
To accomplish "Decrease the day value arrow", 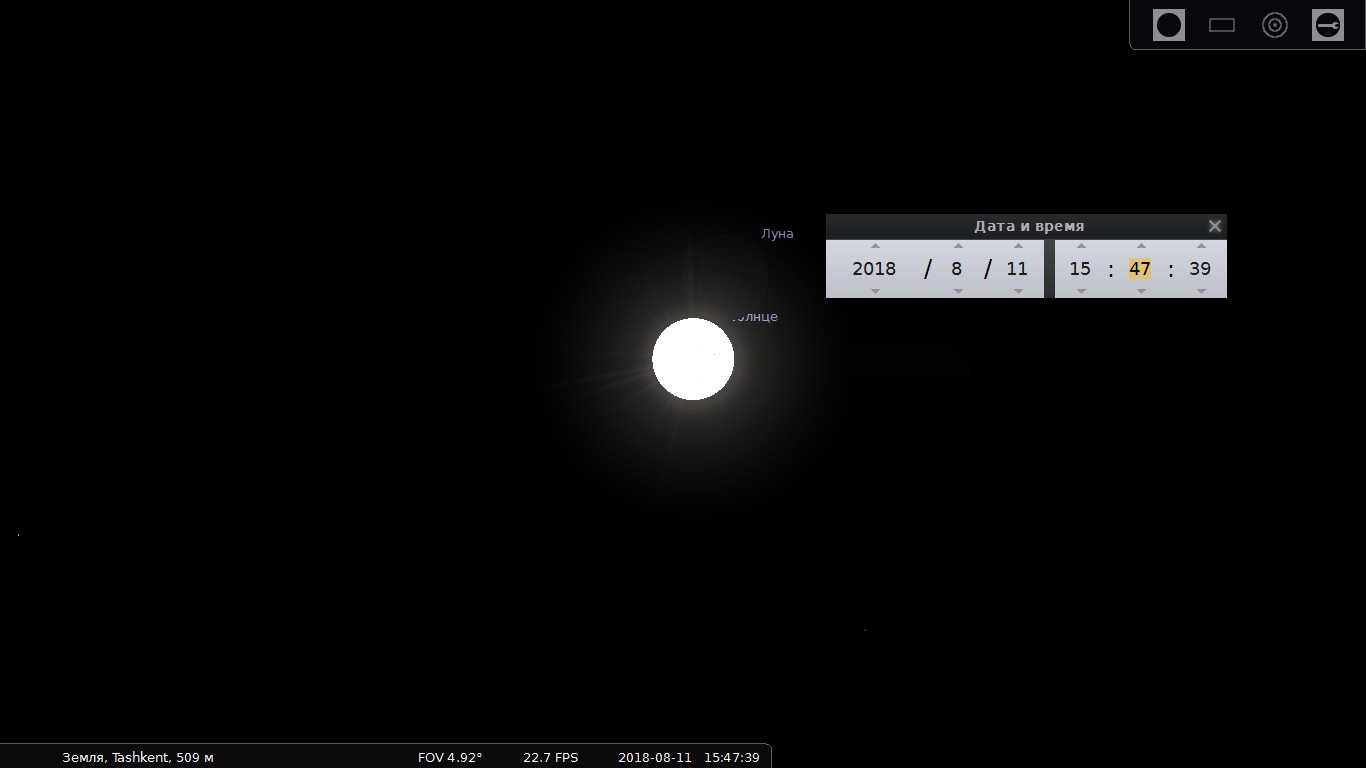I will (1018, 291).
